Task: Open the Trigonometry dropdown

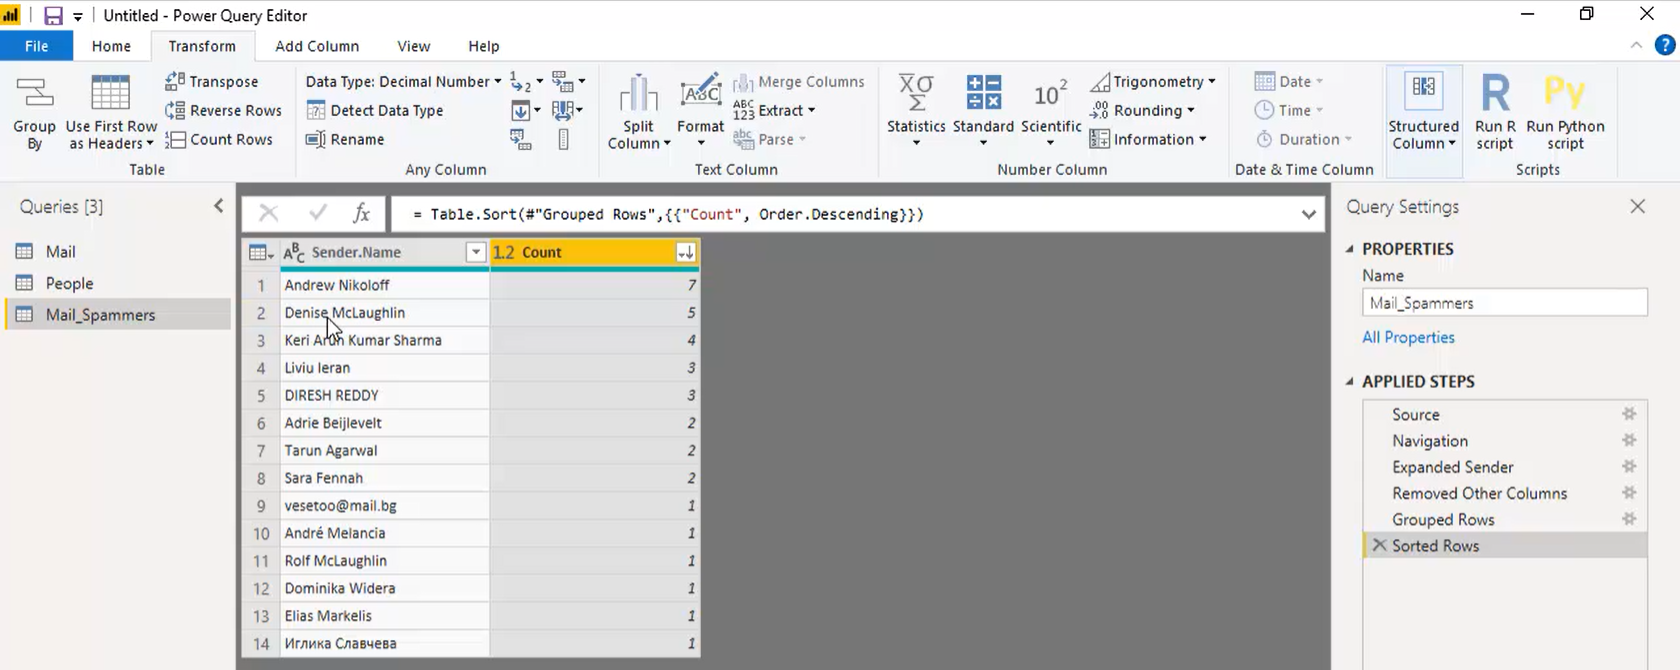Action: [x=1153, y=81]
